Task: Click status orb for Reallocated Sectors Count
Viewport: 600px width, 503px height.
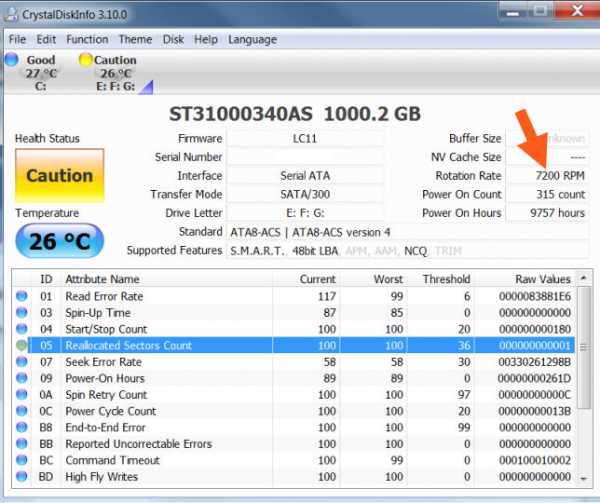Action: (22, 345)
